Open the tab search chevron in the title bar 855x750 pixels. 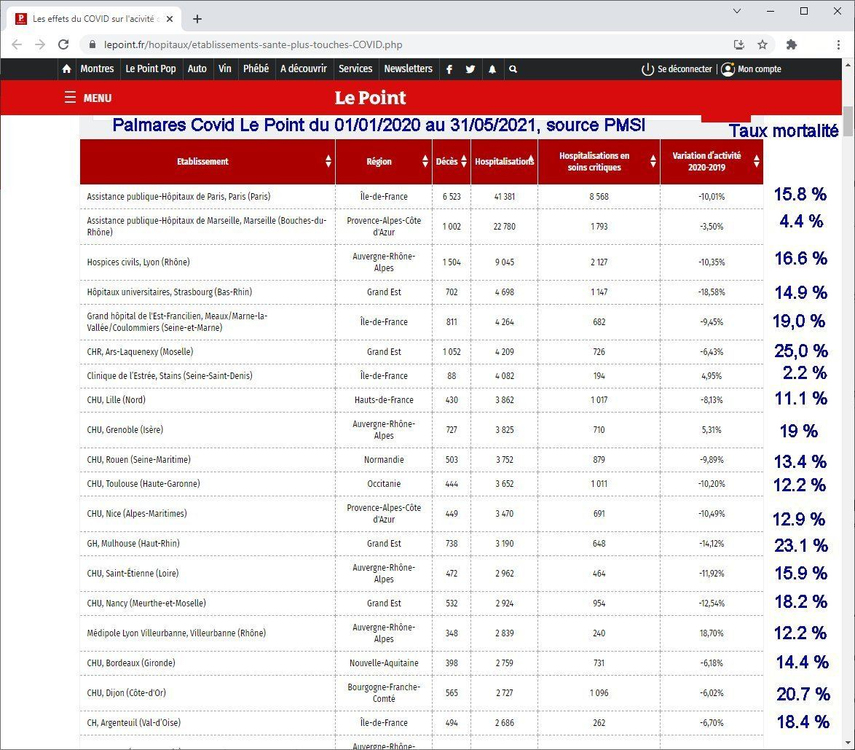(x=737, y=11)
